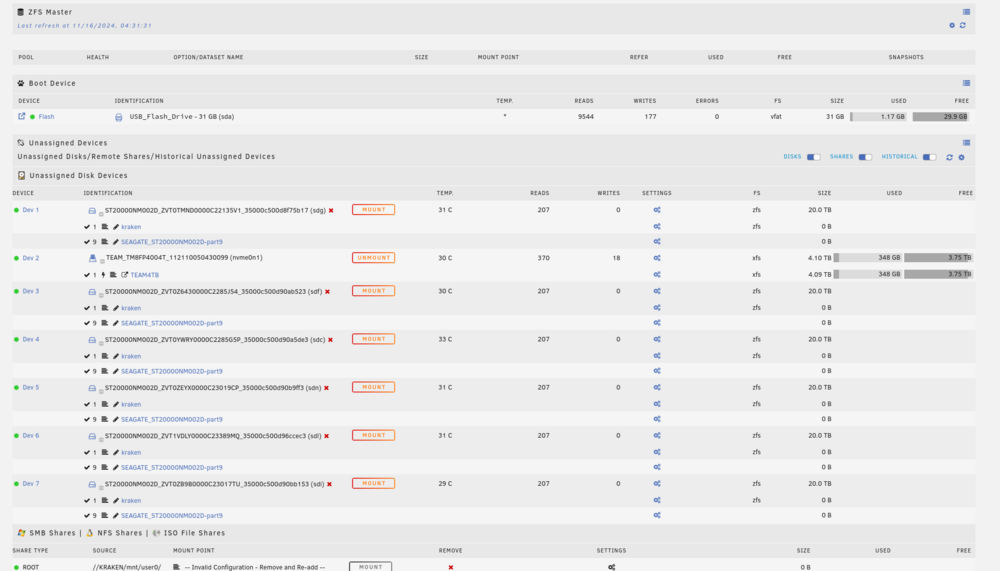Open settings gears for Dev 6 disk row
Screen dimensions: 1000x571
[x=657, y=436]
